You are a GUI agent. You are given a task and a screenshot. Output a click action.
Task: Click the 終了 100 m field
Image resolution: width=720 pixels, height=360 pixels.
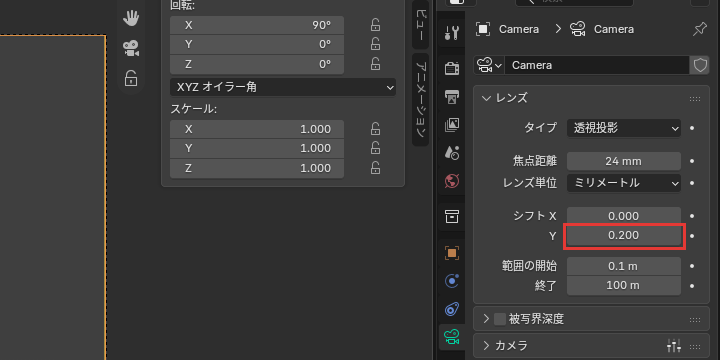point(624,286)
